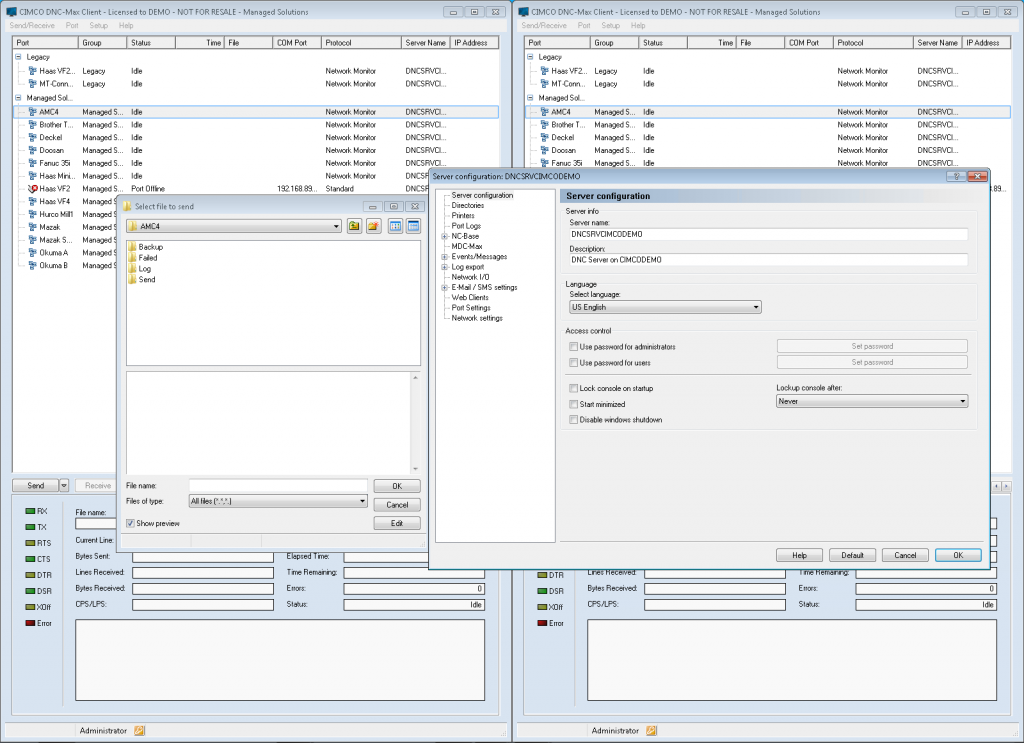Click Deckel port icon in left window
This screenshot has width=1024, height=743.
point(33,137)
